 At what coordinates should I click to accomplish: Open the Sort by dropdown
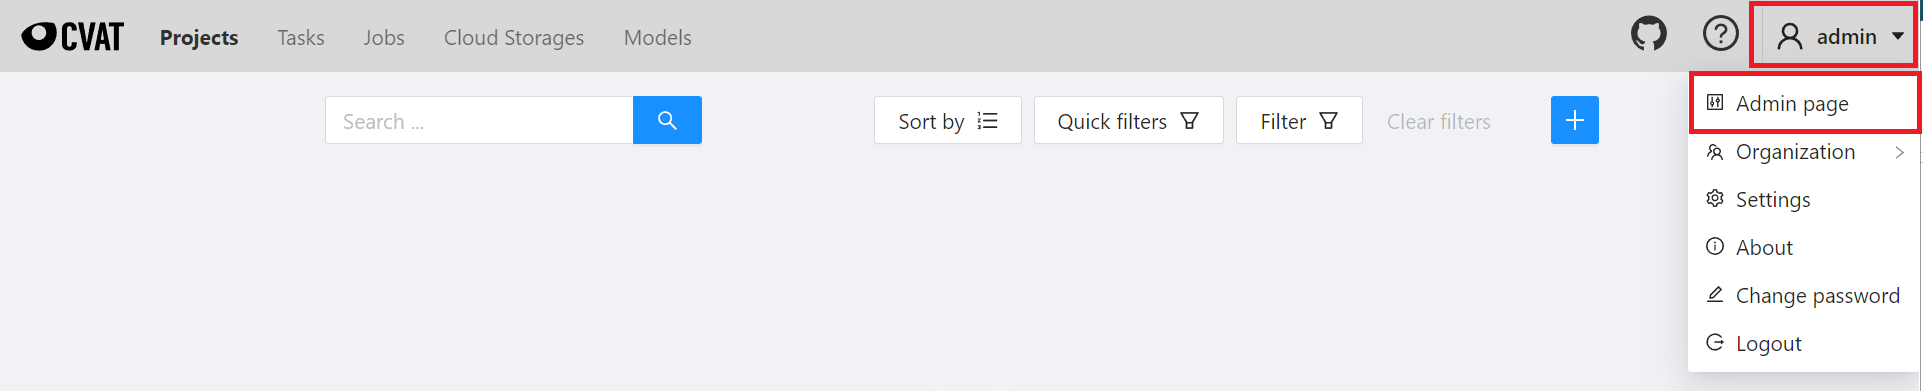click(x=948, y=120)
